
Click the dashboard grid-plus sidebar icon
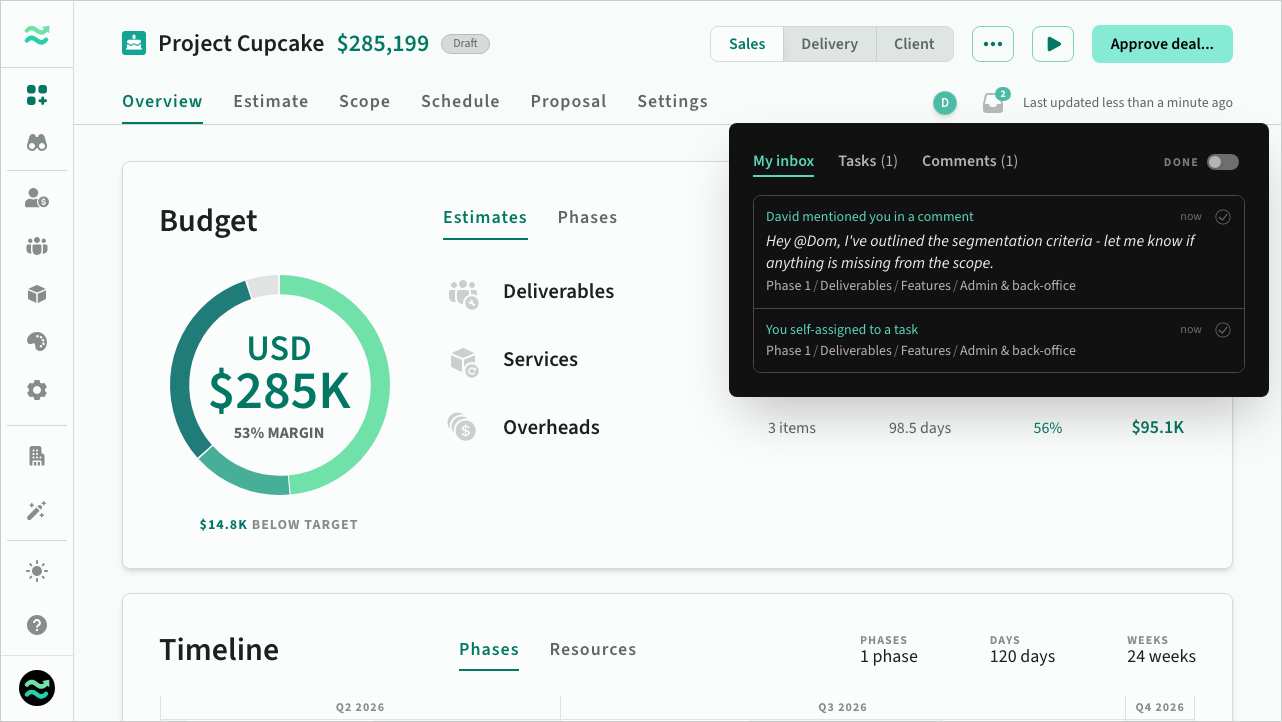pos(37,96)
